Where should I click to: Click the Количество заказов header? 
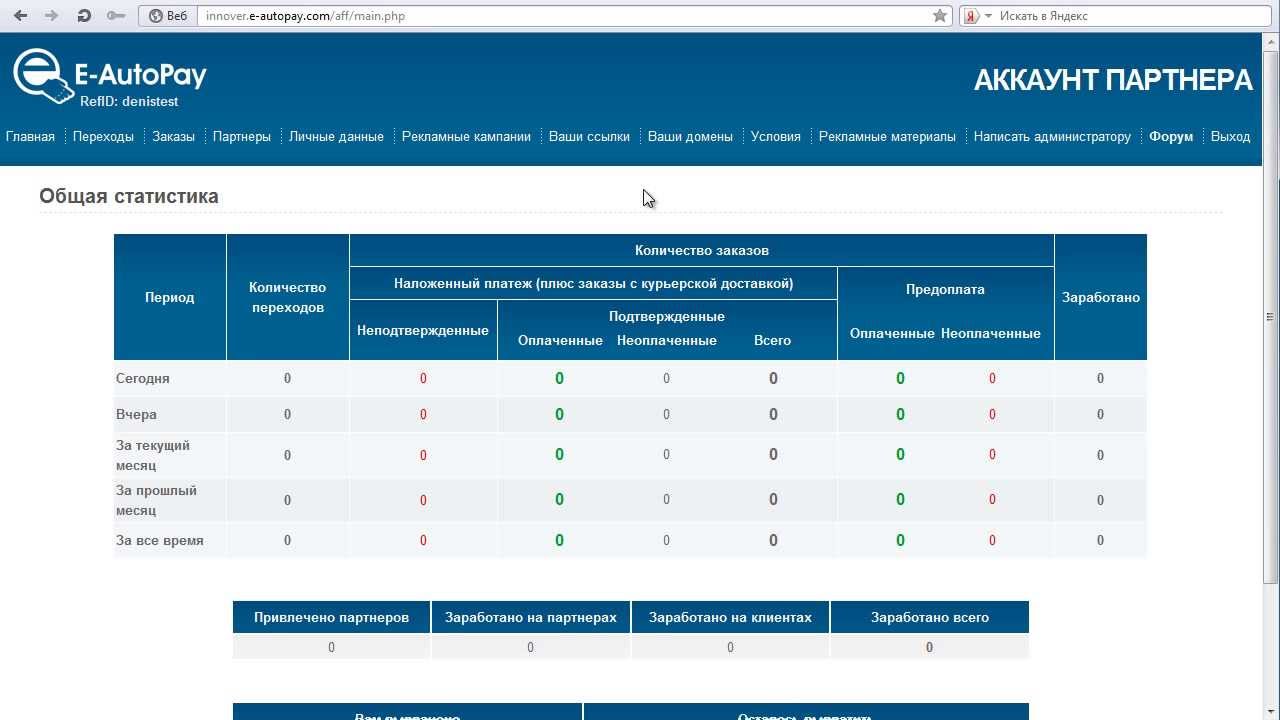pos(702,250)
